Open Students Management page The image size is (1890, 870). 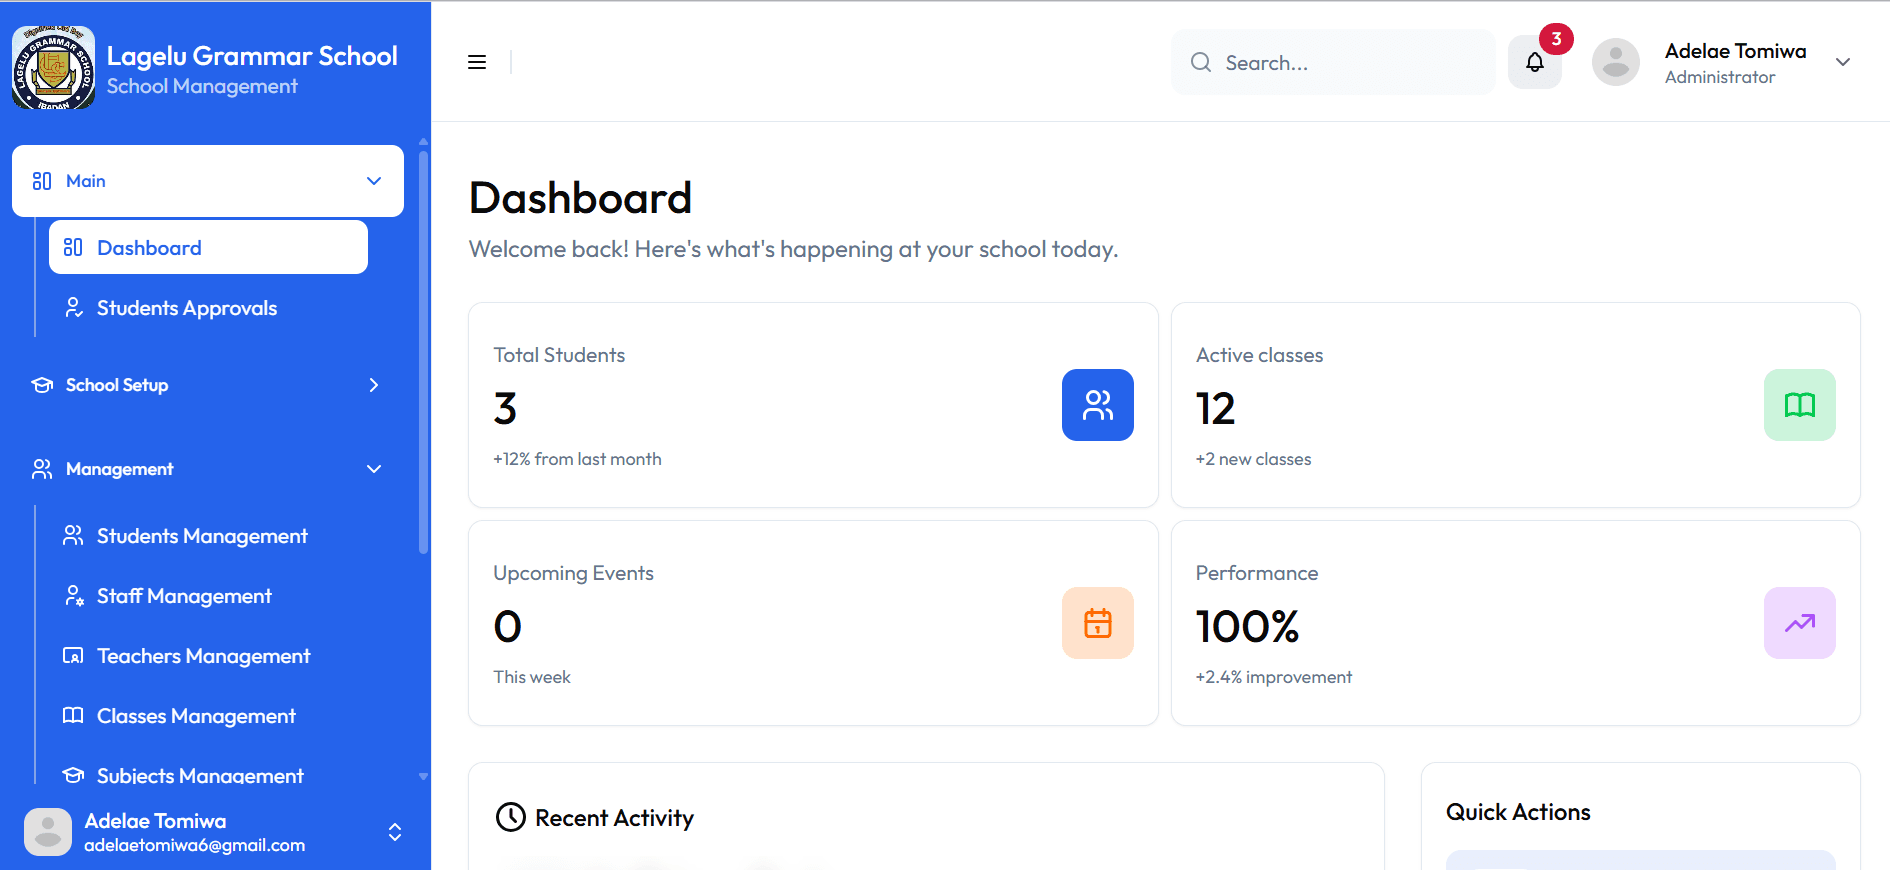[x=208, y=536]
